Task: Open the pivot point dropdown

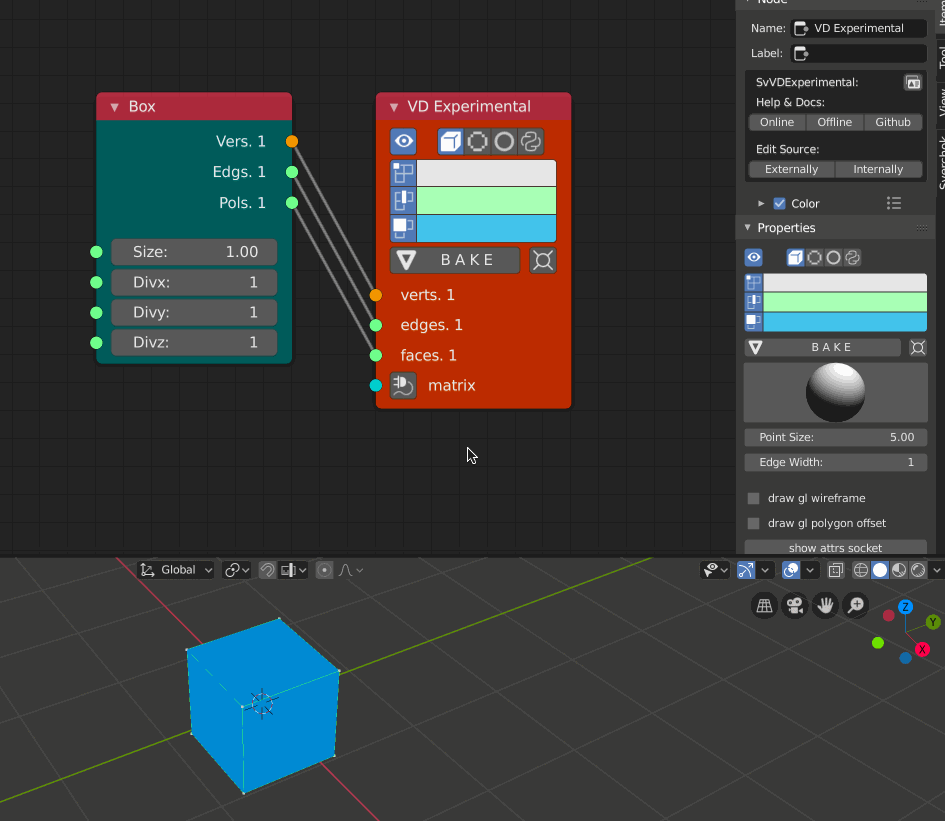Action: [x=237, y=570]
